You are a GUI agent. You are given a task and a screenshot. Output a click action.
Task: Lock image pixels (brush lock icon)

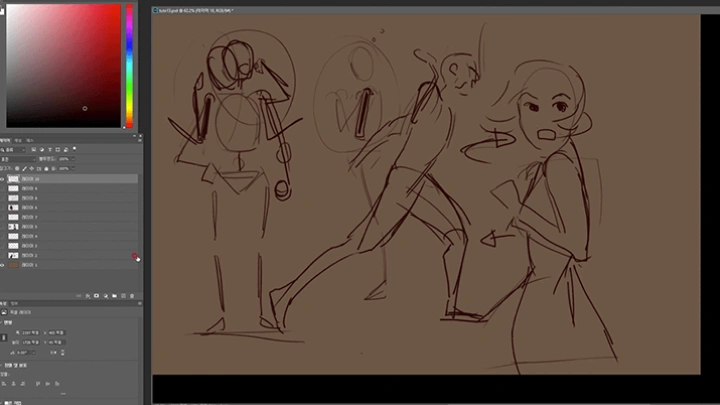[x=24, y=169]
